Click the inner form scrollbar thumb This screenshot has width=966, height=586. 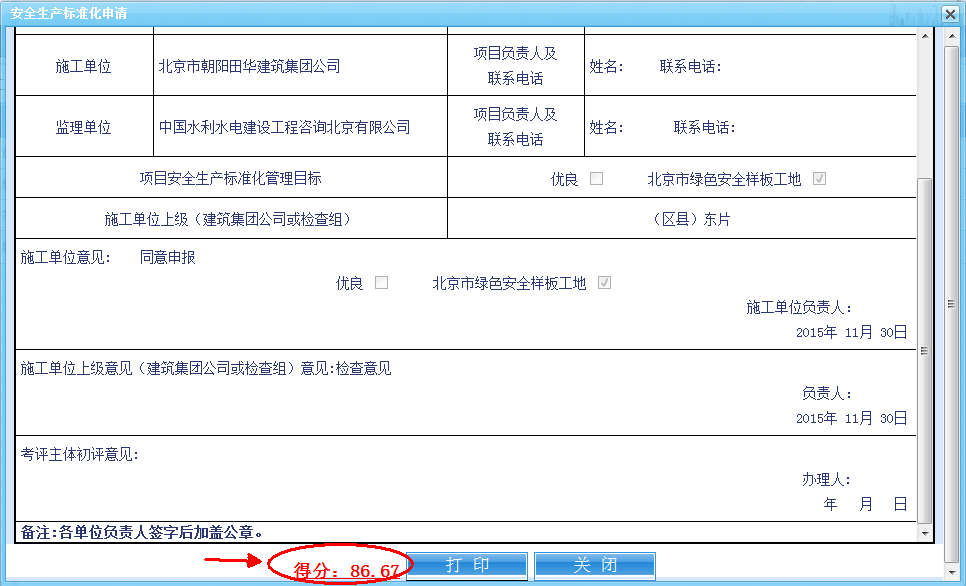924,350
